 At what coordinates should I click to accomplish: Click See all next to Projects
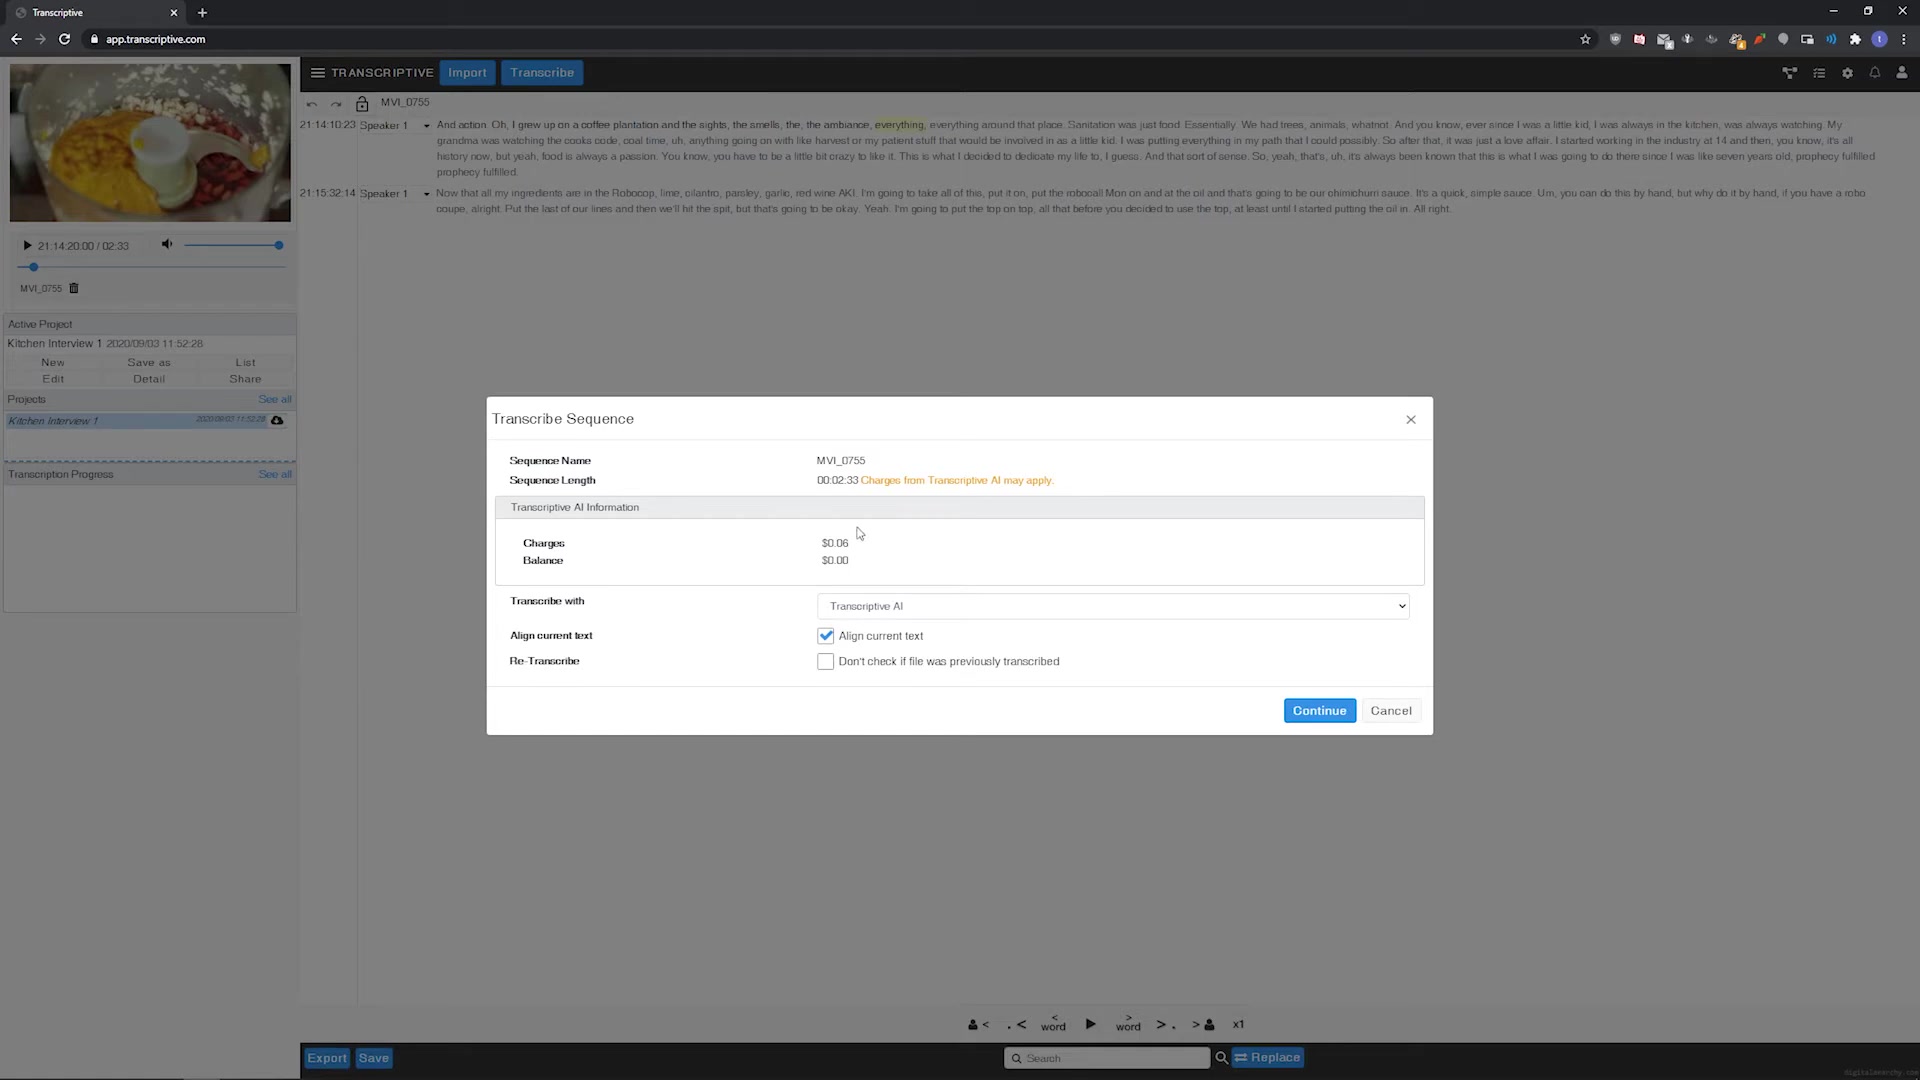(x=275, y=399)
